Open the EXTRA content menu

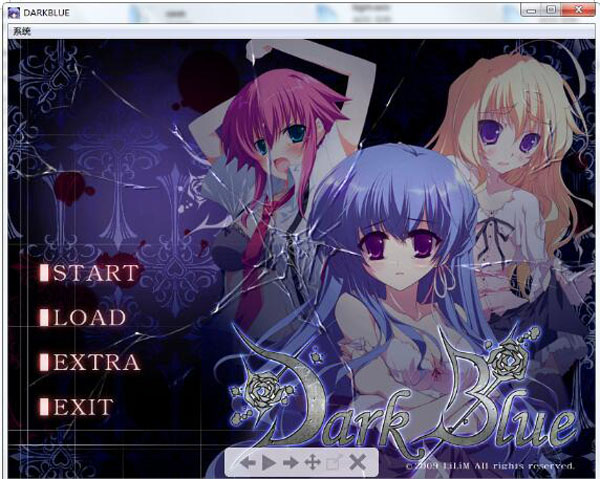[x=90, y=362]
